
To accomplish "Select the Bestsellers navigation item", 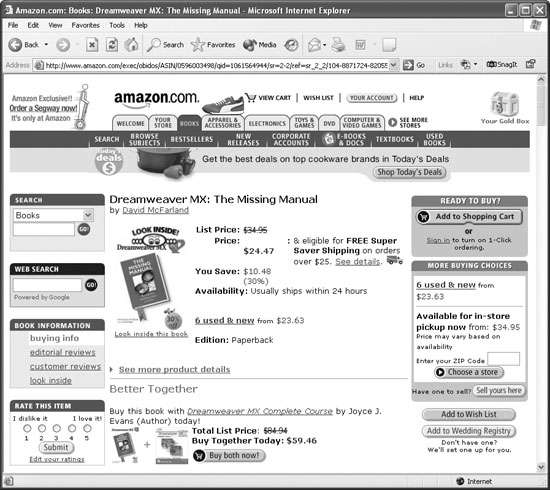I will [192, 139].
